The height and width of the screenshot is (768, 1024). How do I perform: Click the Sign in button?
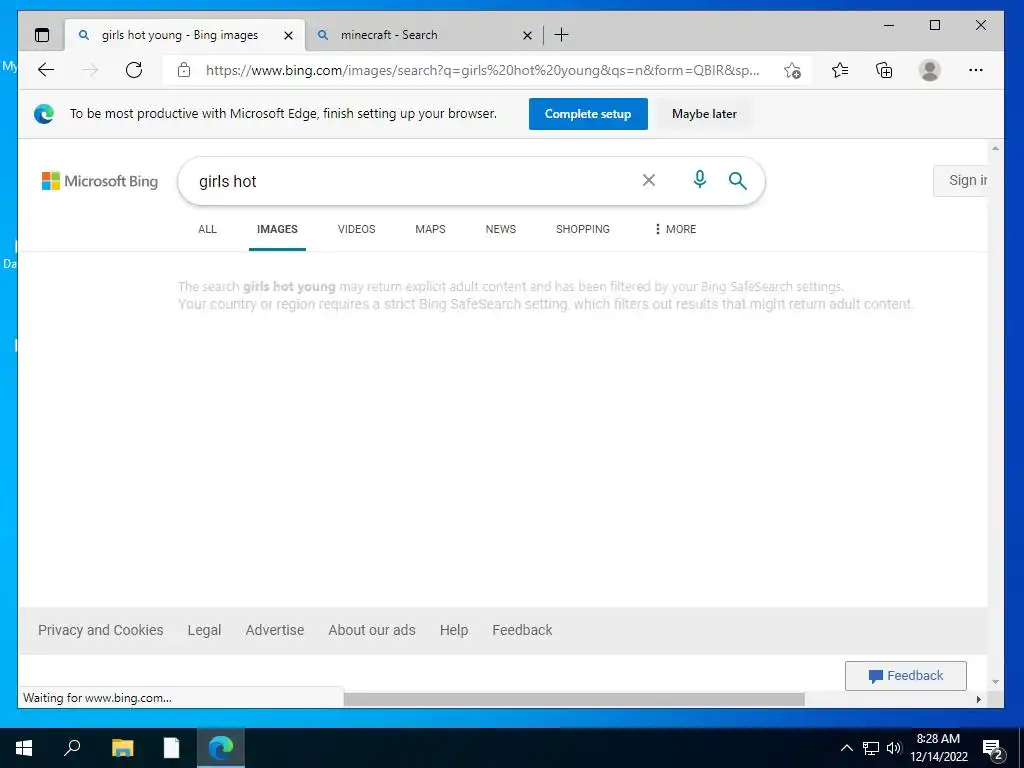coord(961,180)
